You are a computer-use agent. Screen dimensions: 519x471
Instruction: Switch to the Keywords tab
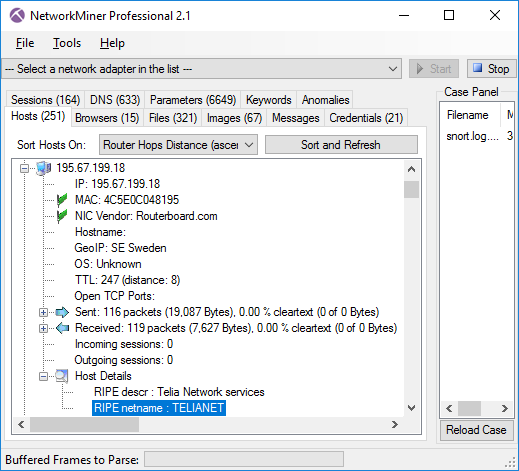point(269,100)
